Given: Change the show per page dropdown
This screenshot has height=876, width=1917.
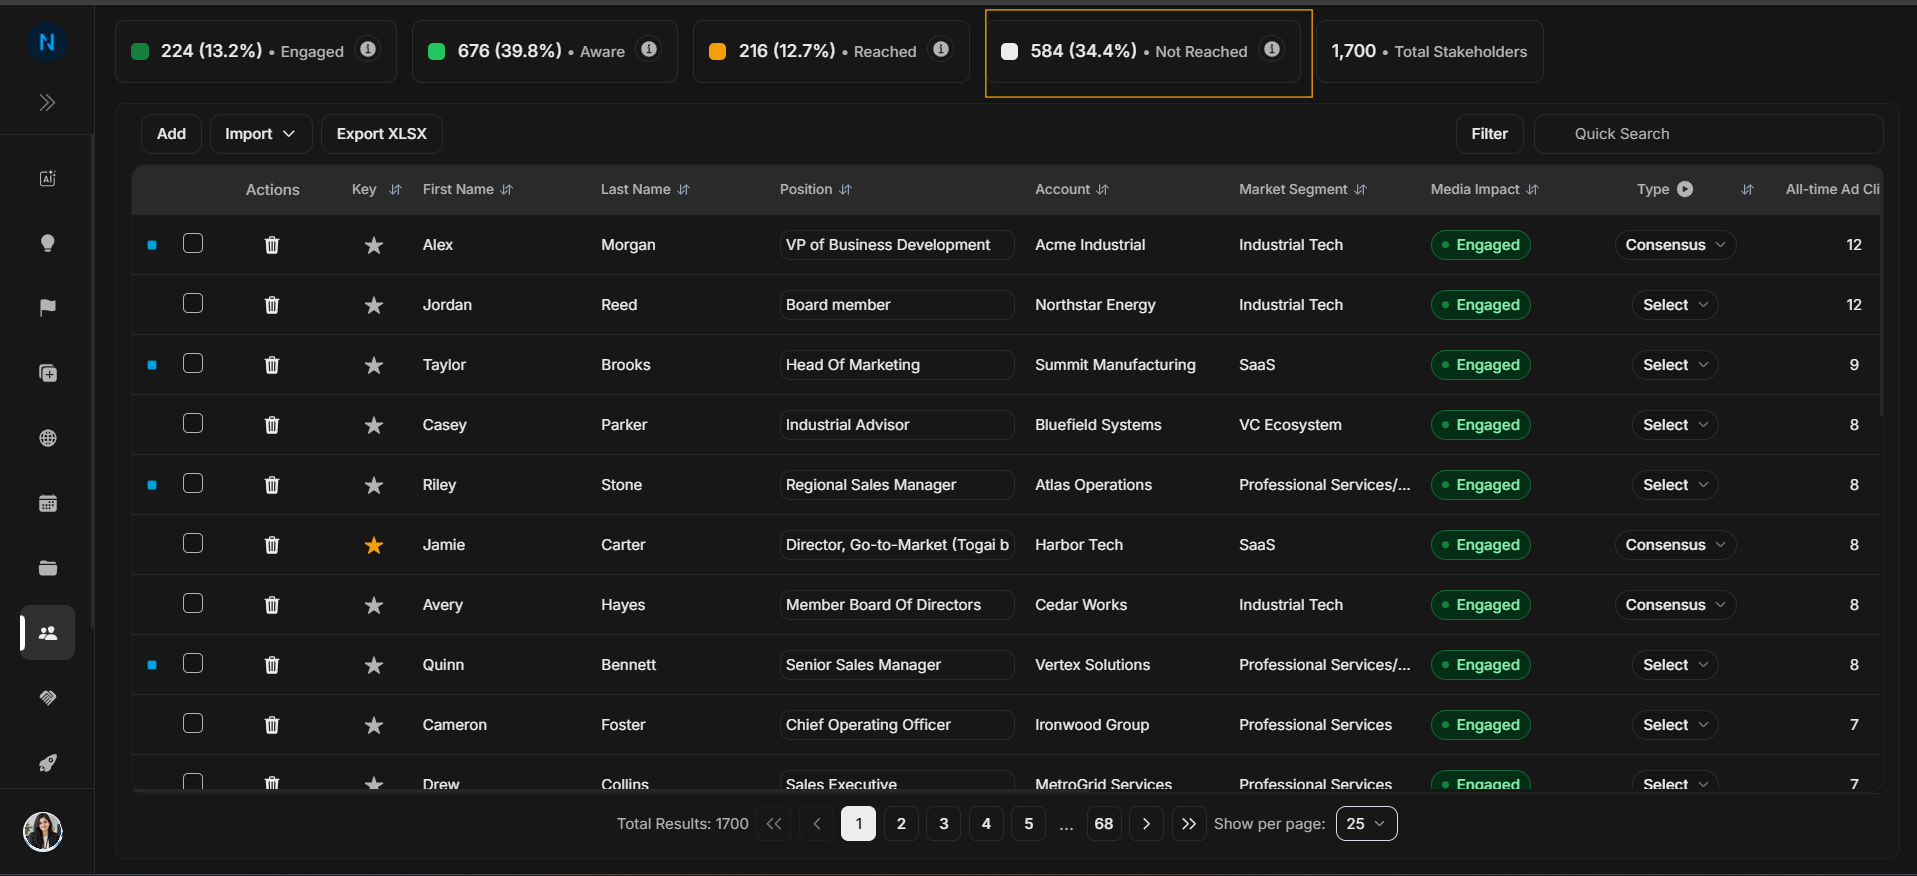Looking at the screenshot, I should [1366, 824].
